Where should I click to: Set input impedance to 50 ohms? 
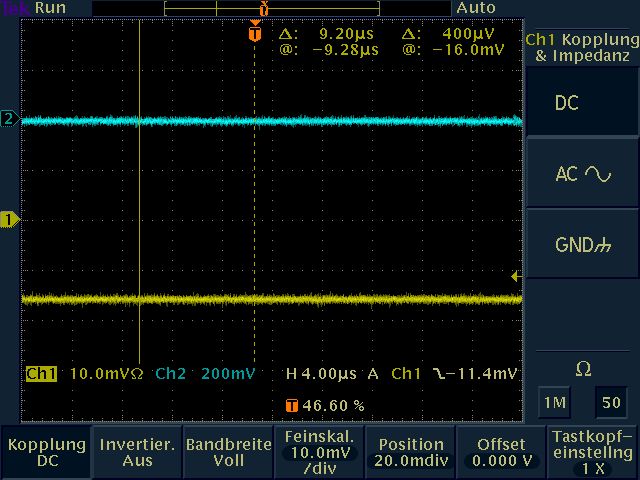coord(610,403)
